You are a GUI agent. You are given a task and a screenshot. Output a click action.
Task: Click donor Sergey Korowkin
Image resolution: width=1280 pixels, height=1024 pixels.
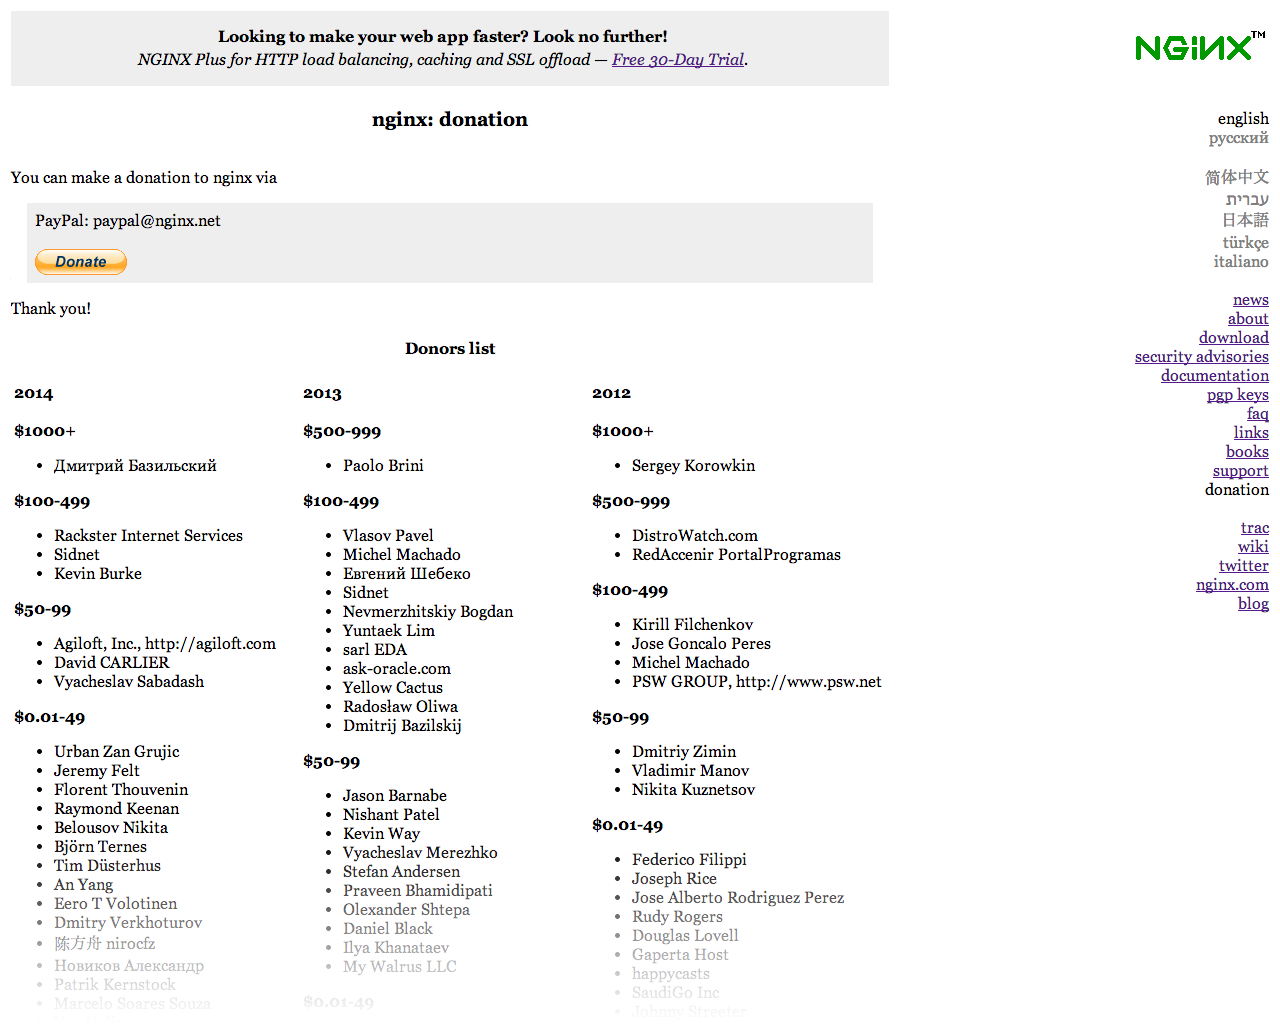(x=694, y=466)
